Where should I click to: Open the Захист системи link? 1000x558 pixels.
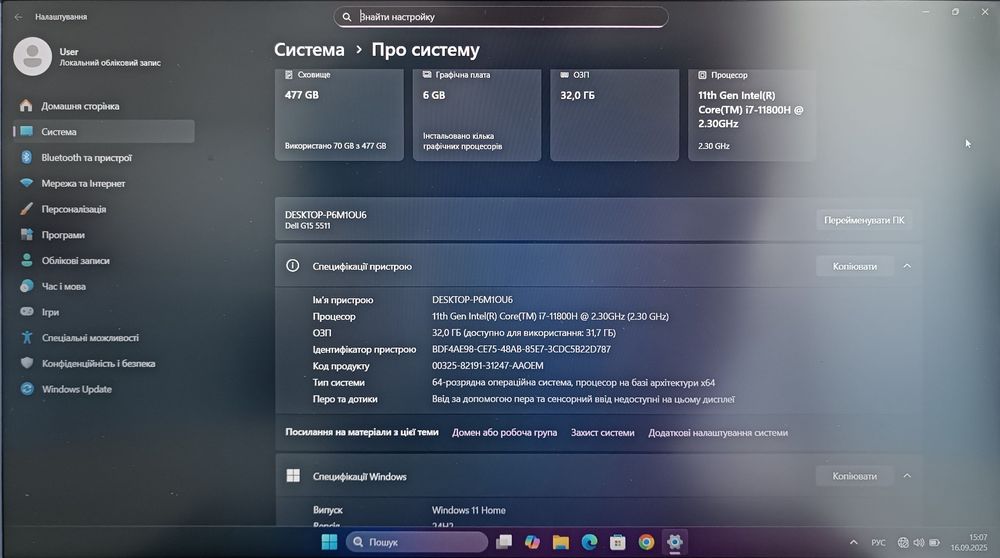point(603,432)
